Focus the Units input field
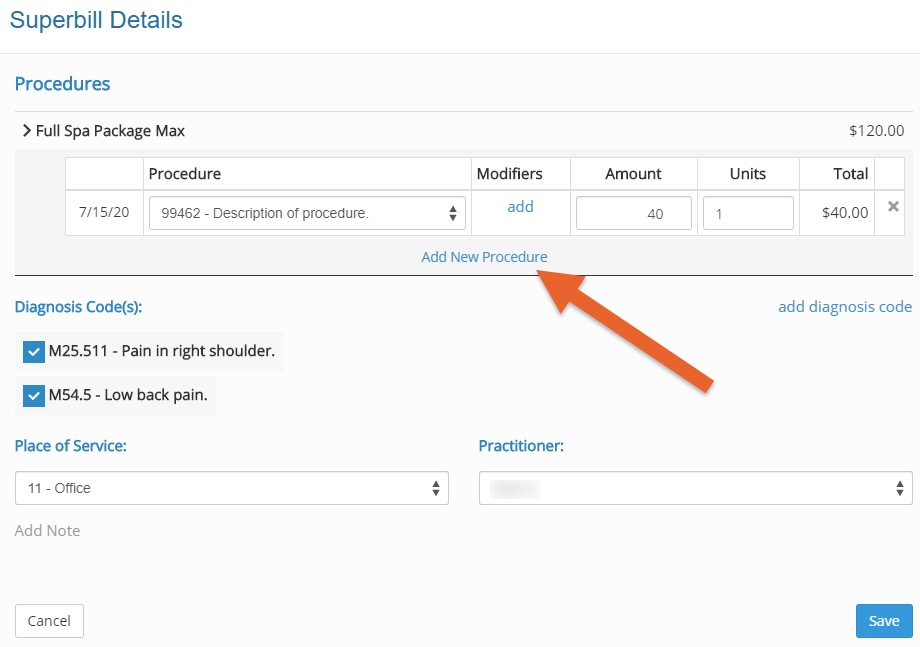 coord(748,213)
